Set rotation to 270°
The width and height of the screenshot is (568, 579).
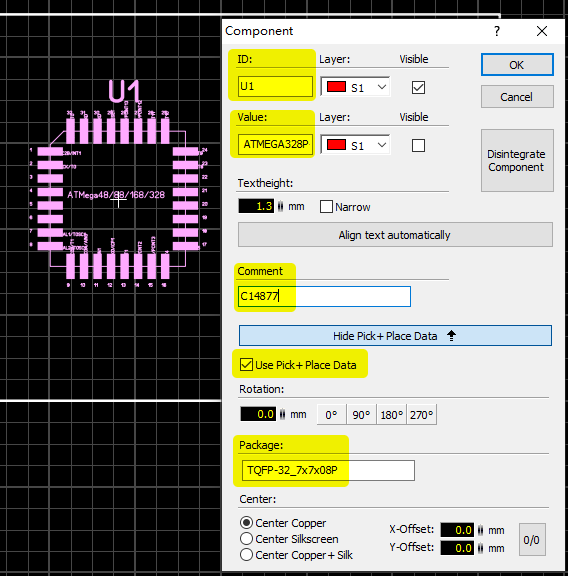coord(421,415)
